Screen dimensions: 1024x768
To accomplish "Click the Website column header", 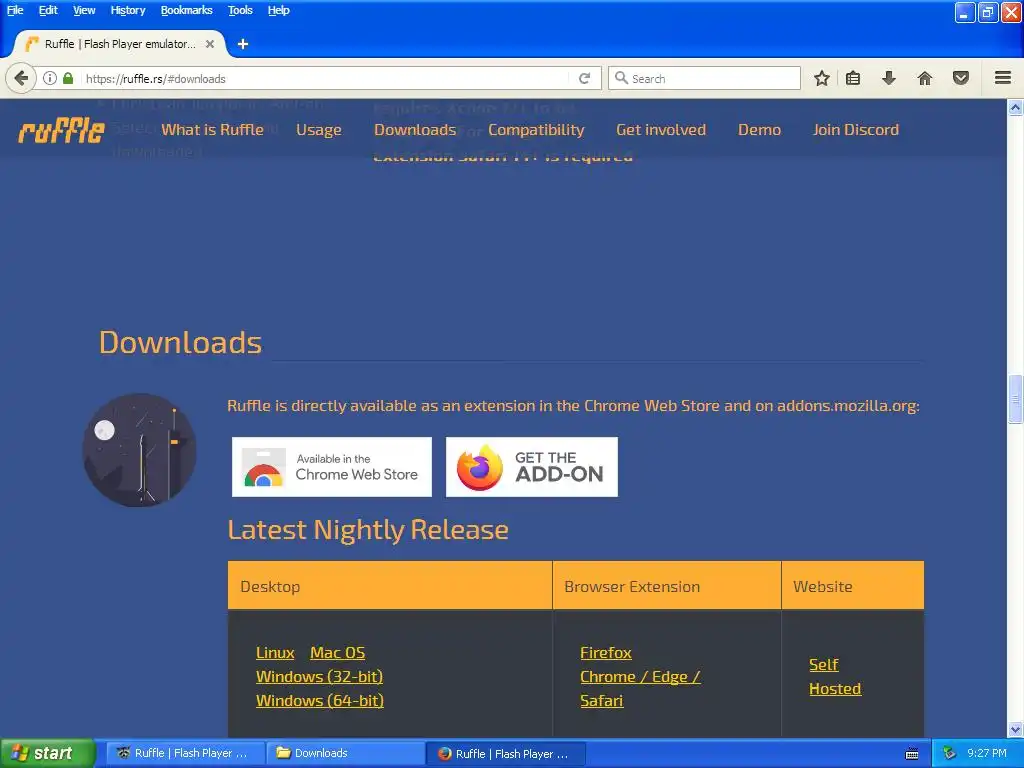I will coord(853,585).
